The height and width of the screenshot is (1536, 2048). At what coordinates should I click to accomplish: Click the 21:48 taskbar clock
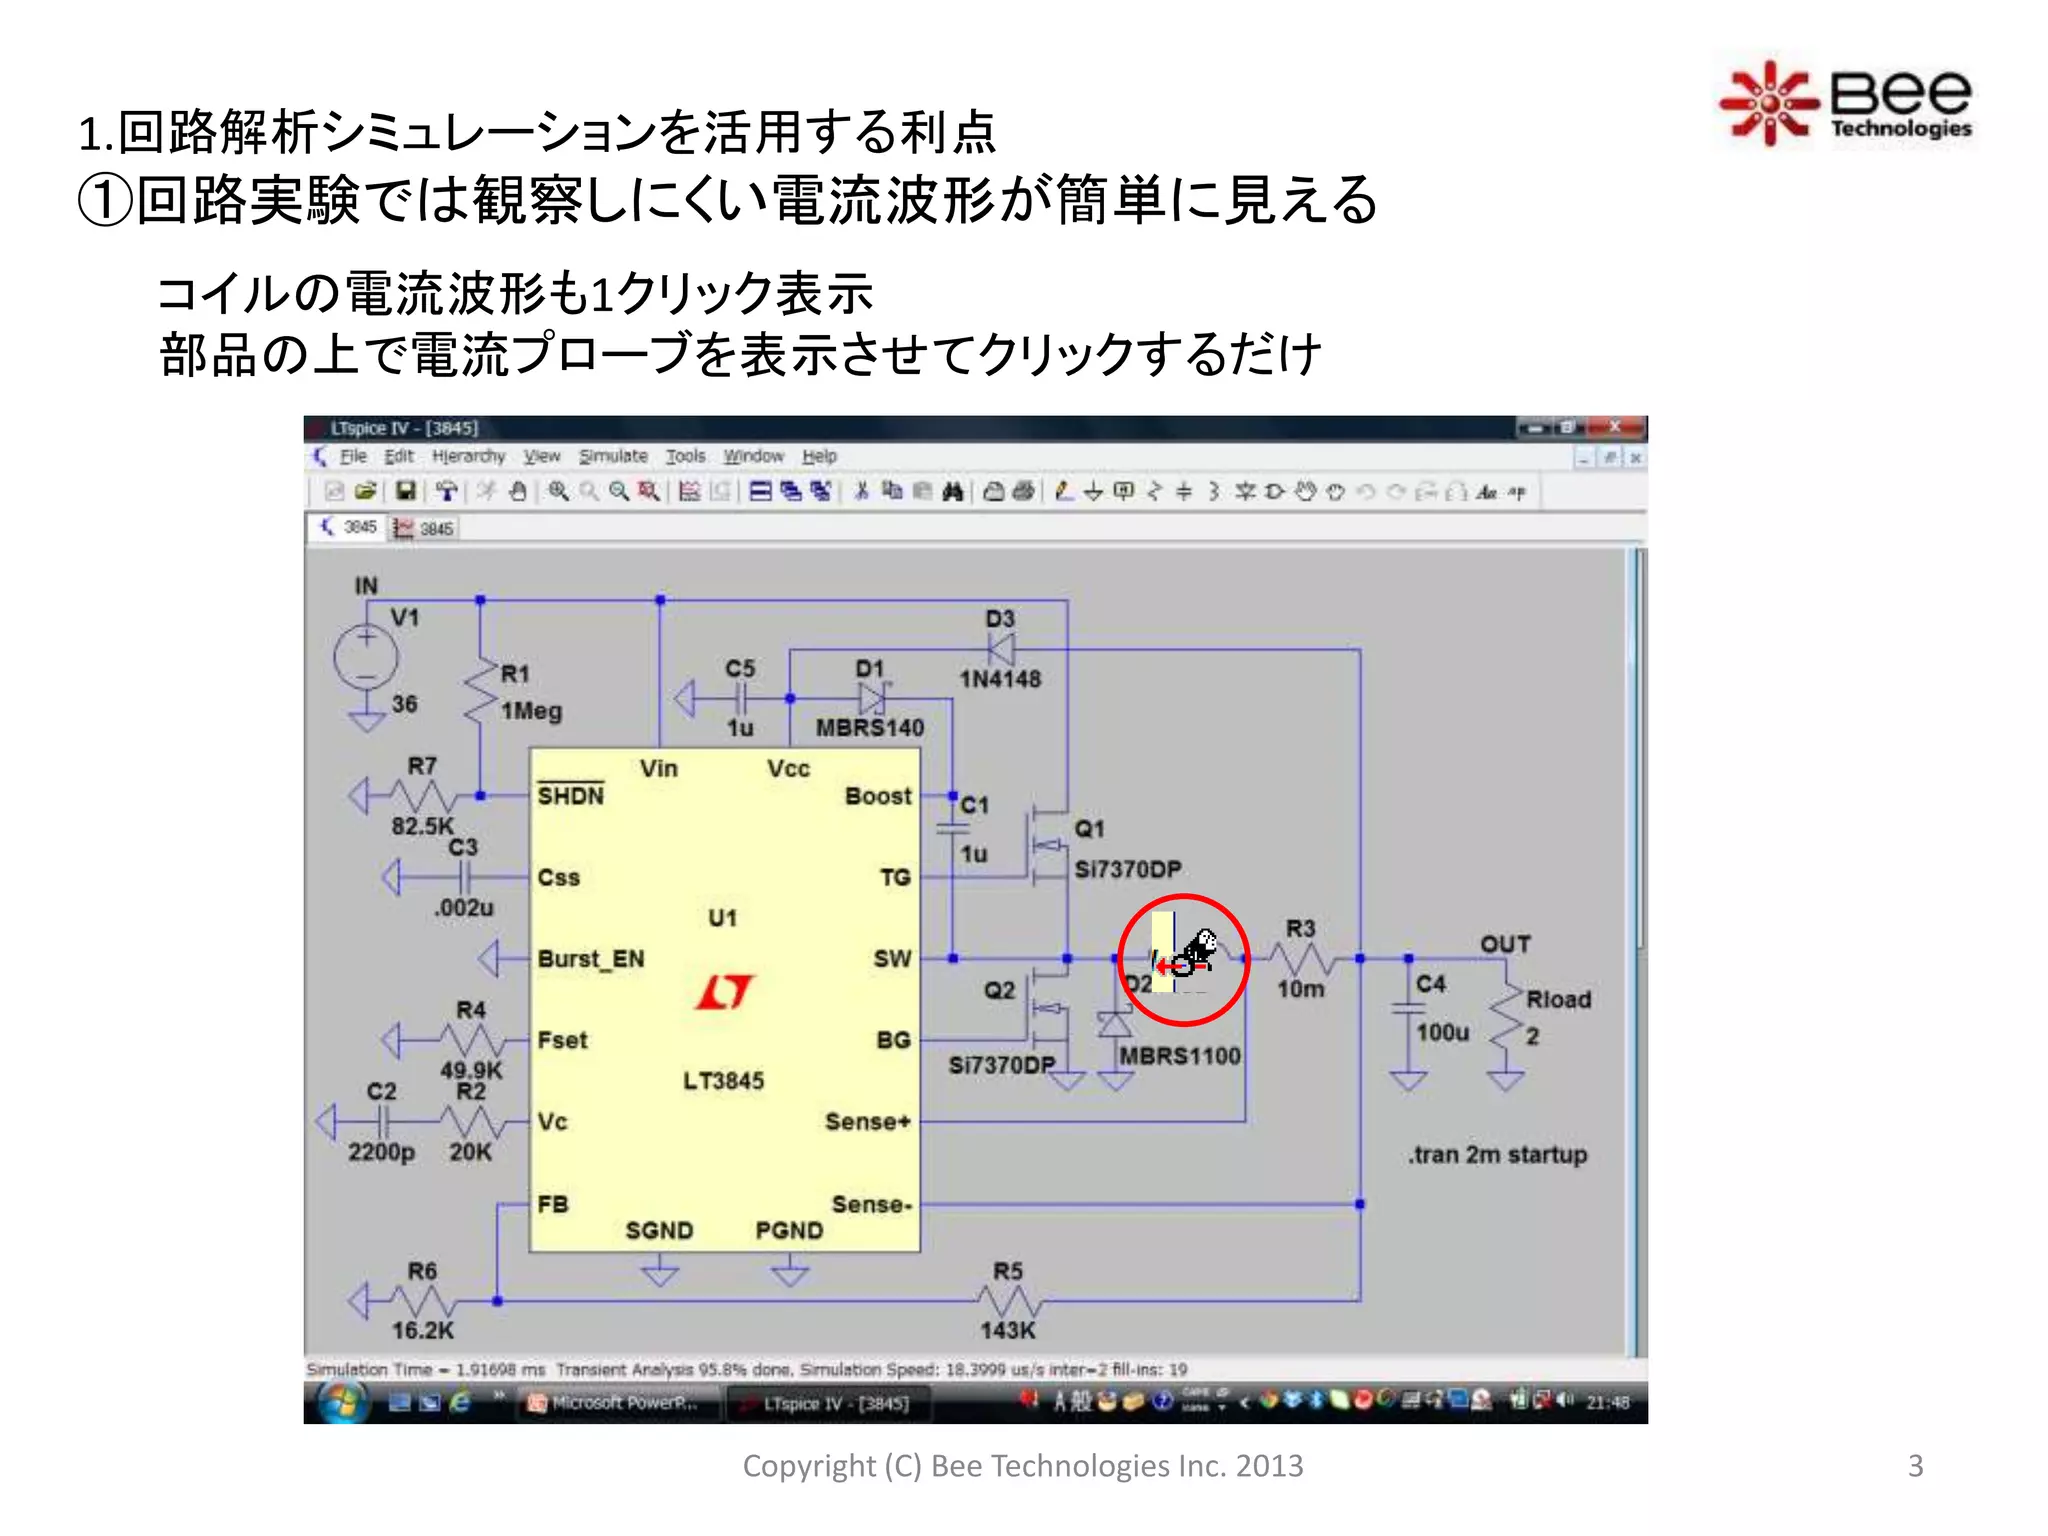pyautogui.click(x=1608, y=1402)
